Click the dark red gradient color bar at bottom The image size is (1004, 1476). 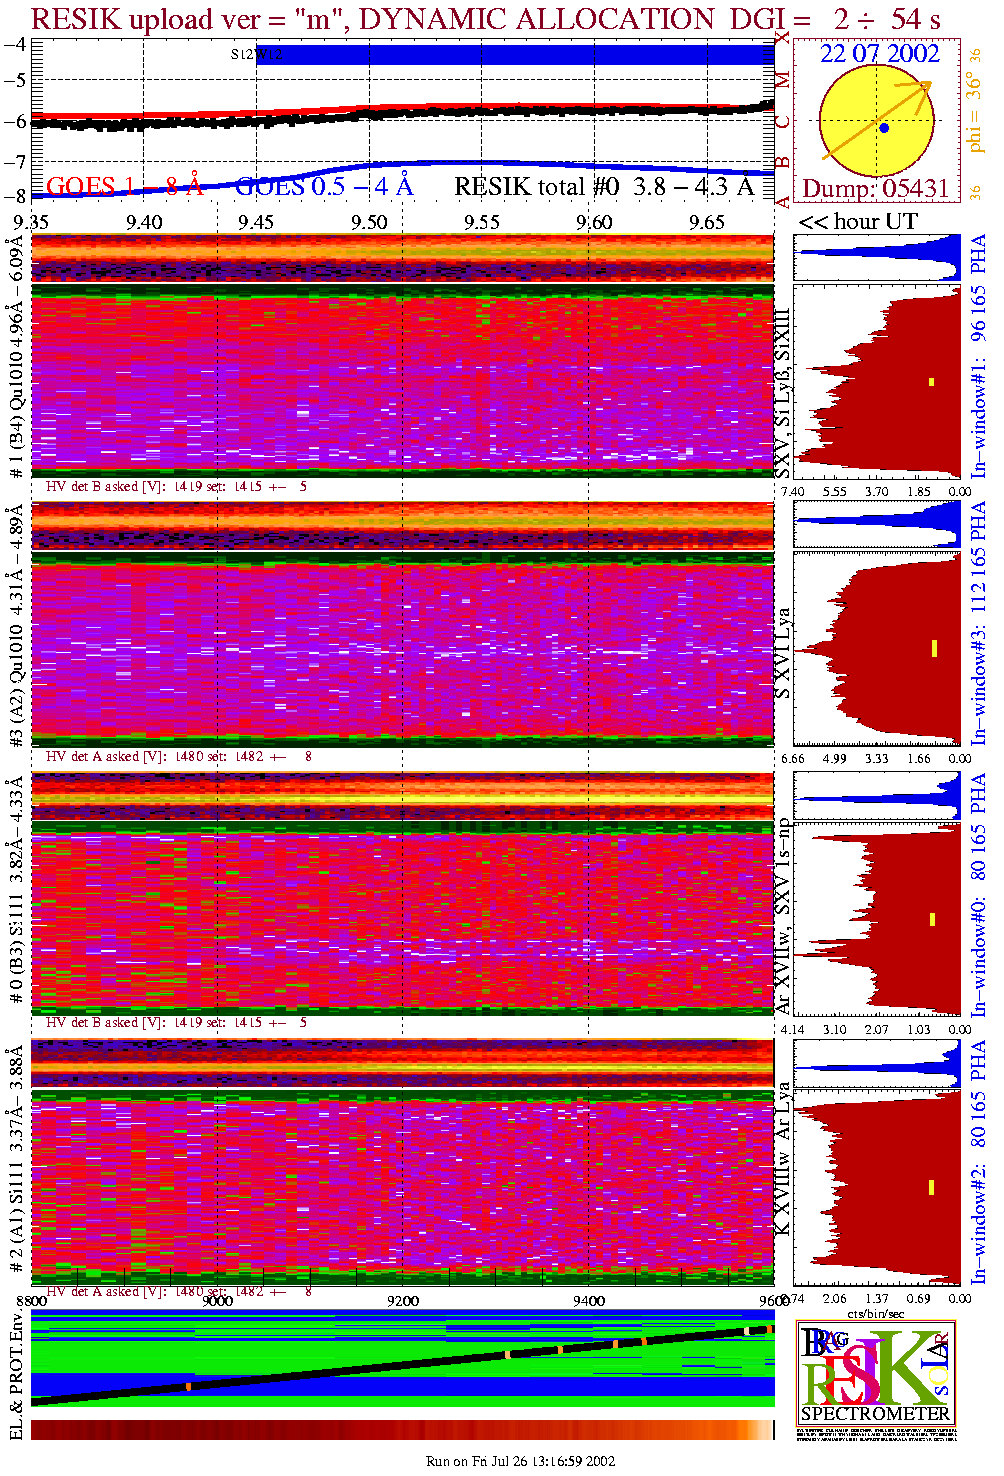pos(402,1430)
